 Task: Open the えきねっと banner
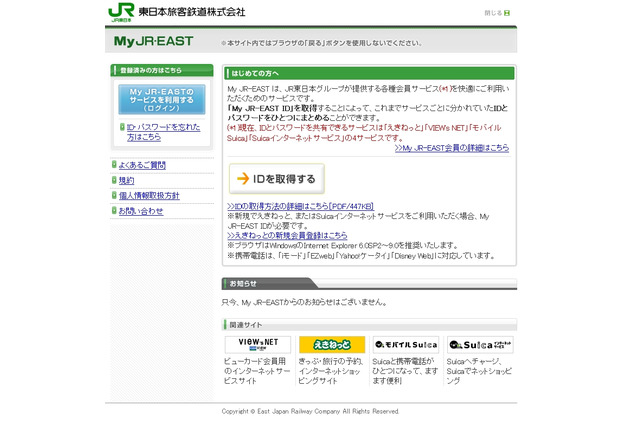click(331, 345)
